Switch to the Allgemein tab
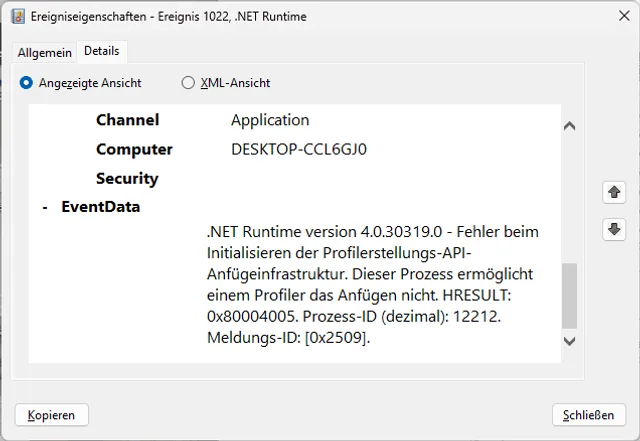Image resolution: width=640 pixels, height=441 pixels. pos(45,52)
